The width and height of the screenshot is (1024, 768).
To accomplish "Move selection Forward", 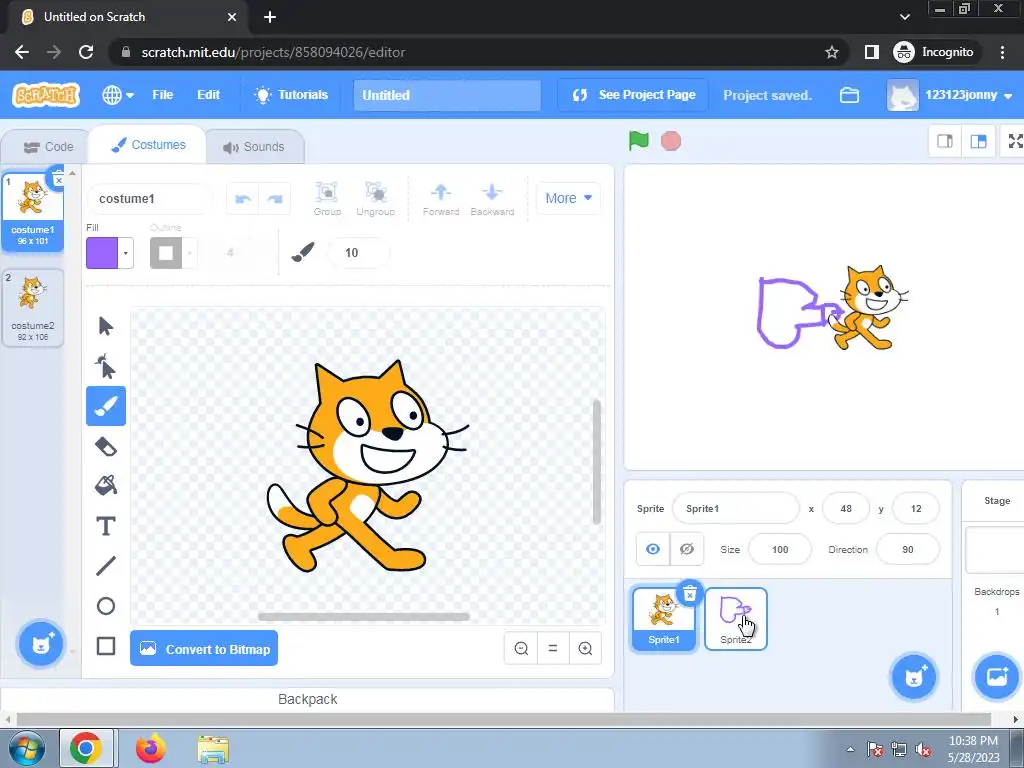I will (x=441, y=199).
